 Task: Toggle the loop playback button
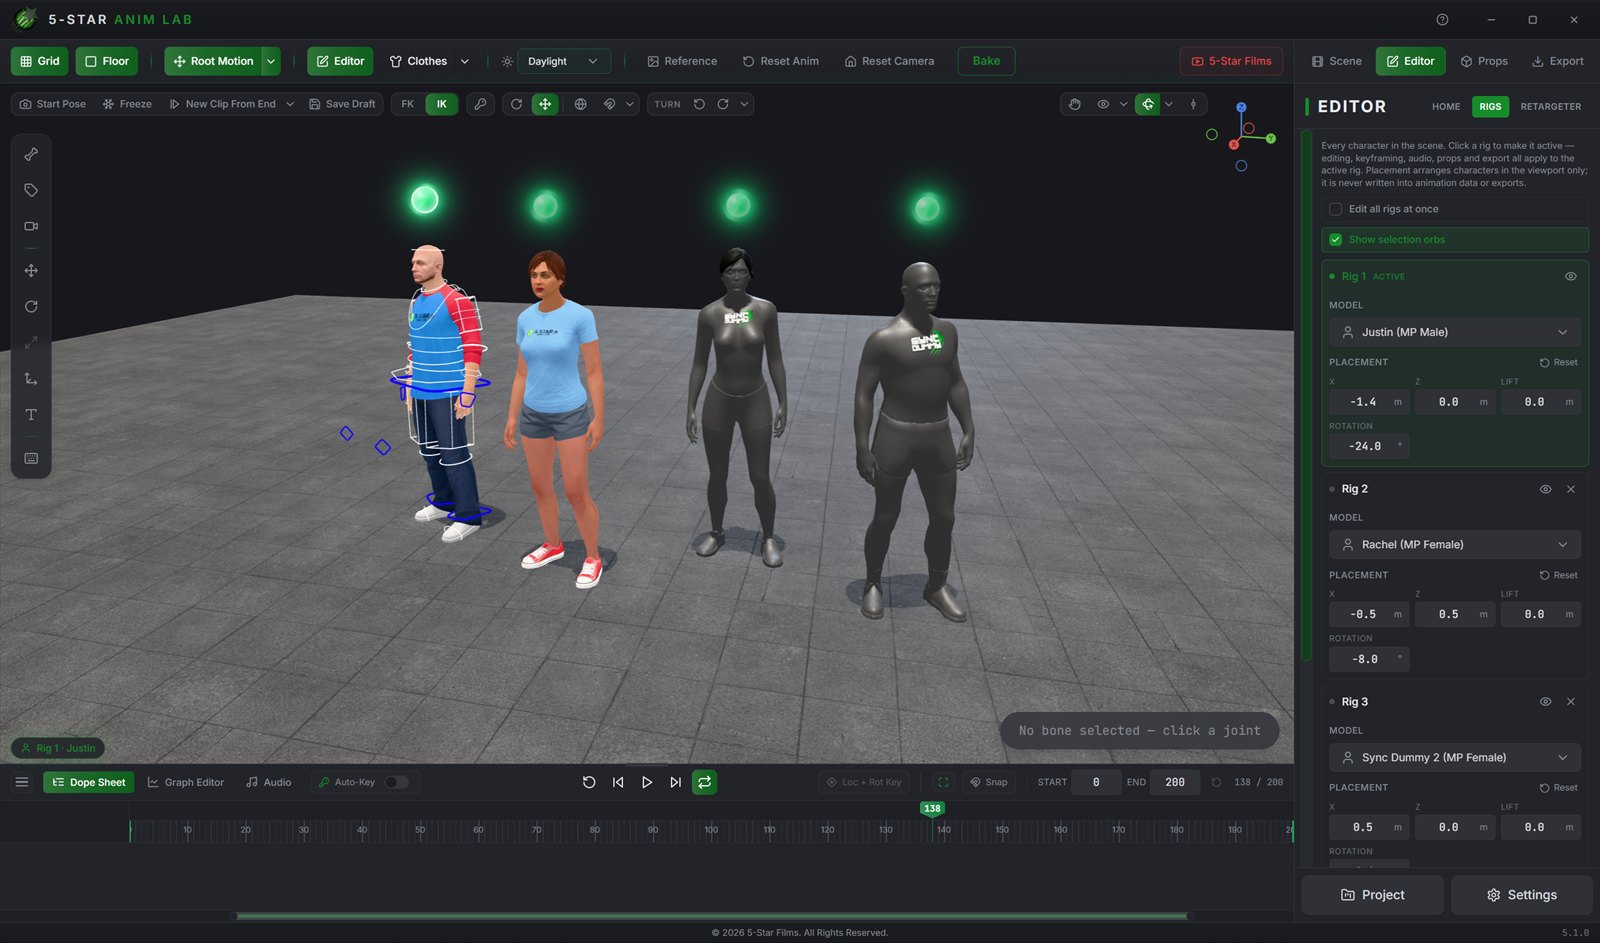pos(705,782)
